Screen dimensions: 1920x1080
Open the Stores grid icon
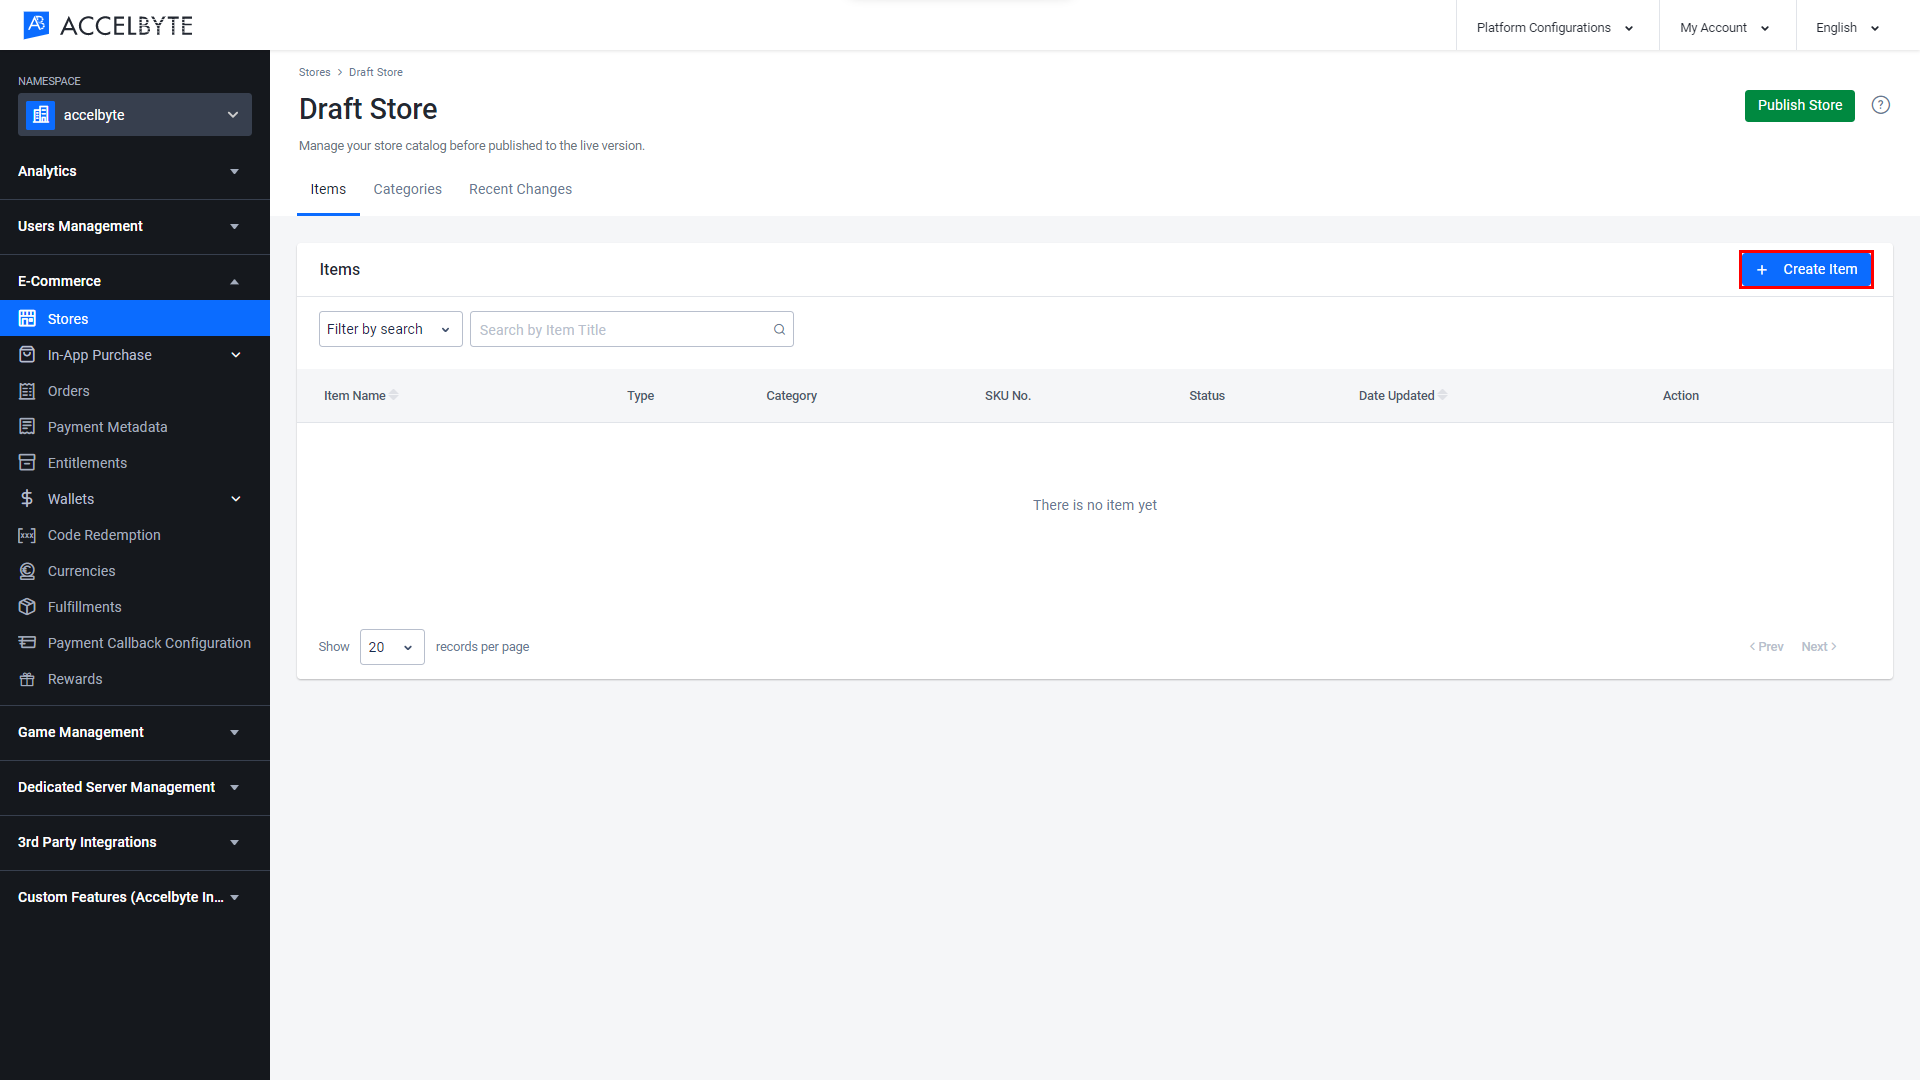27,319
